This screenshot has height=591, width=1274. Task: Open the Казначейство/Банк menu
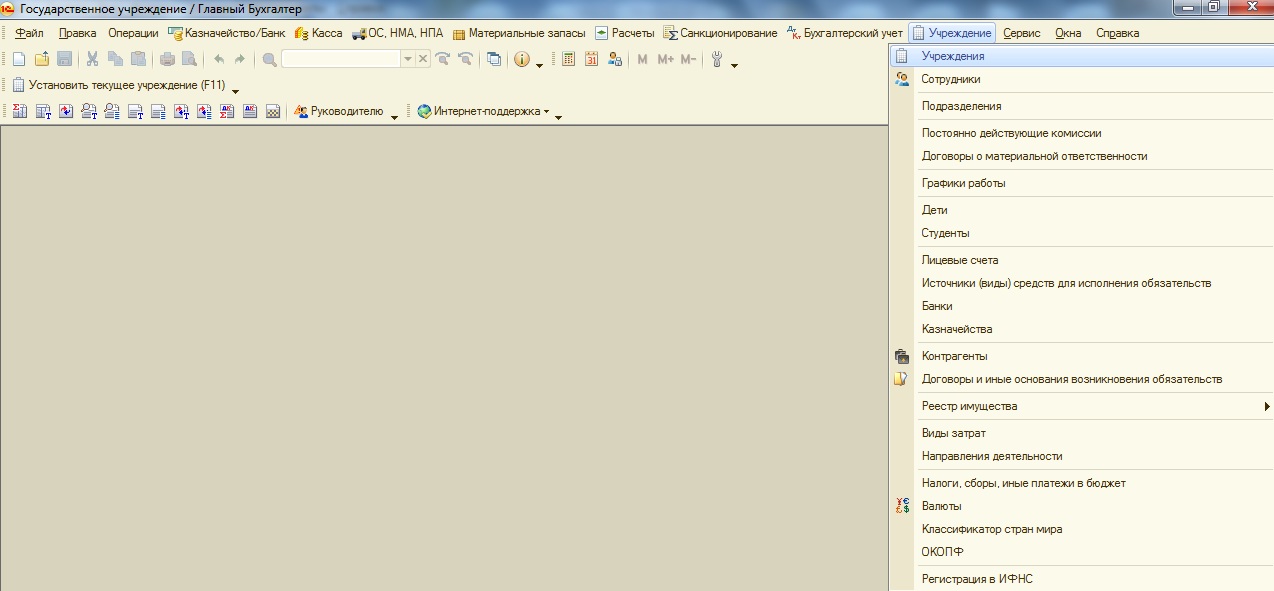click(x=226, y=33)
